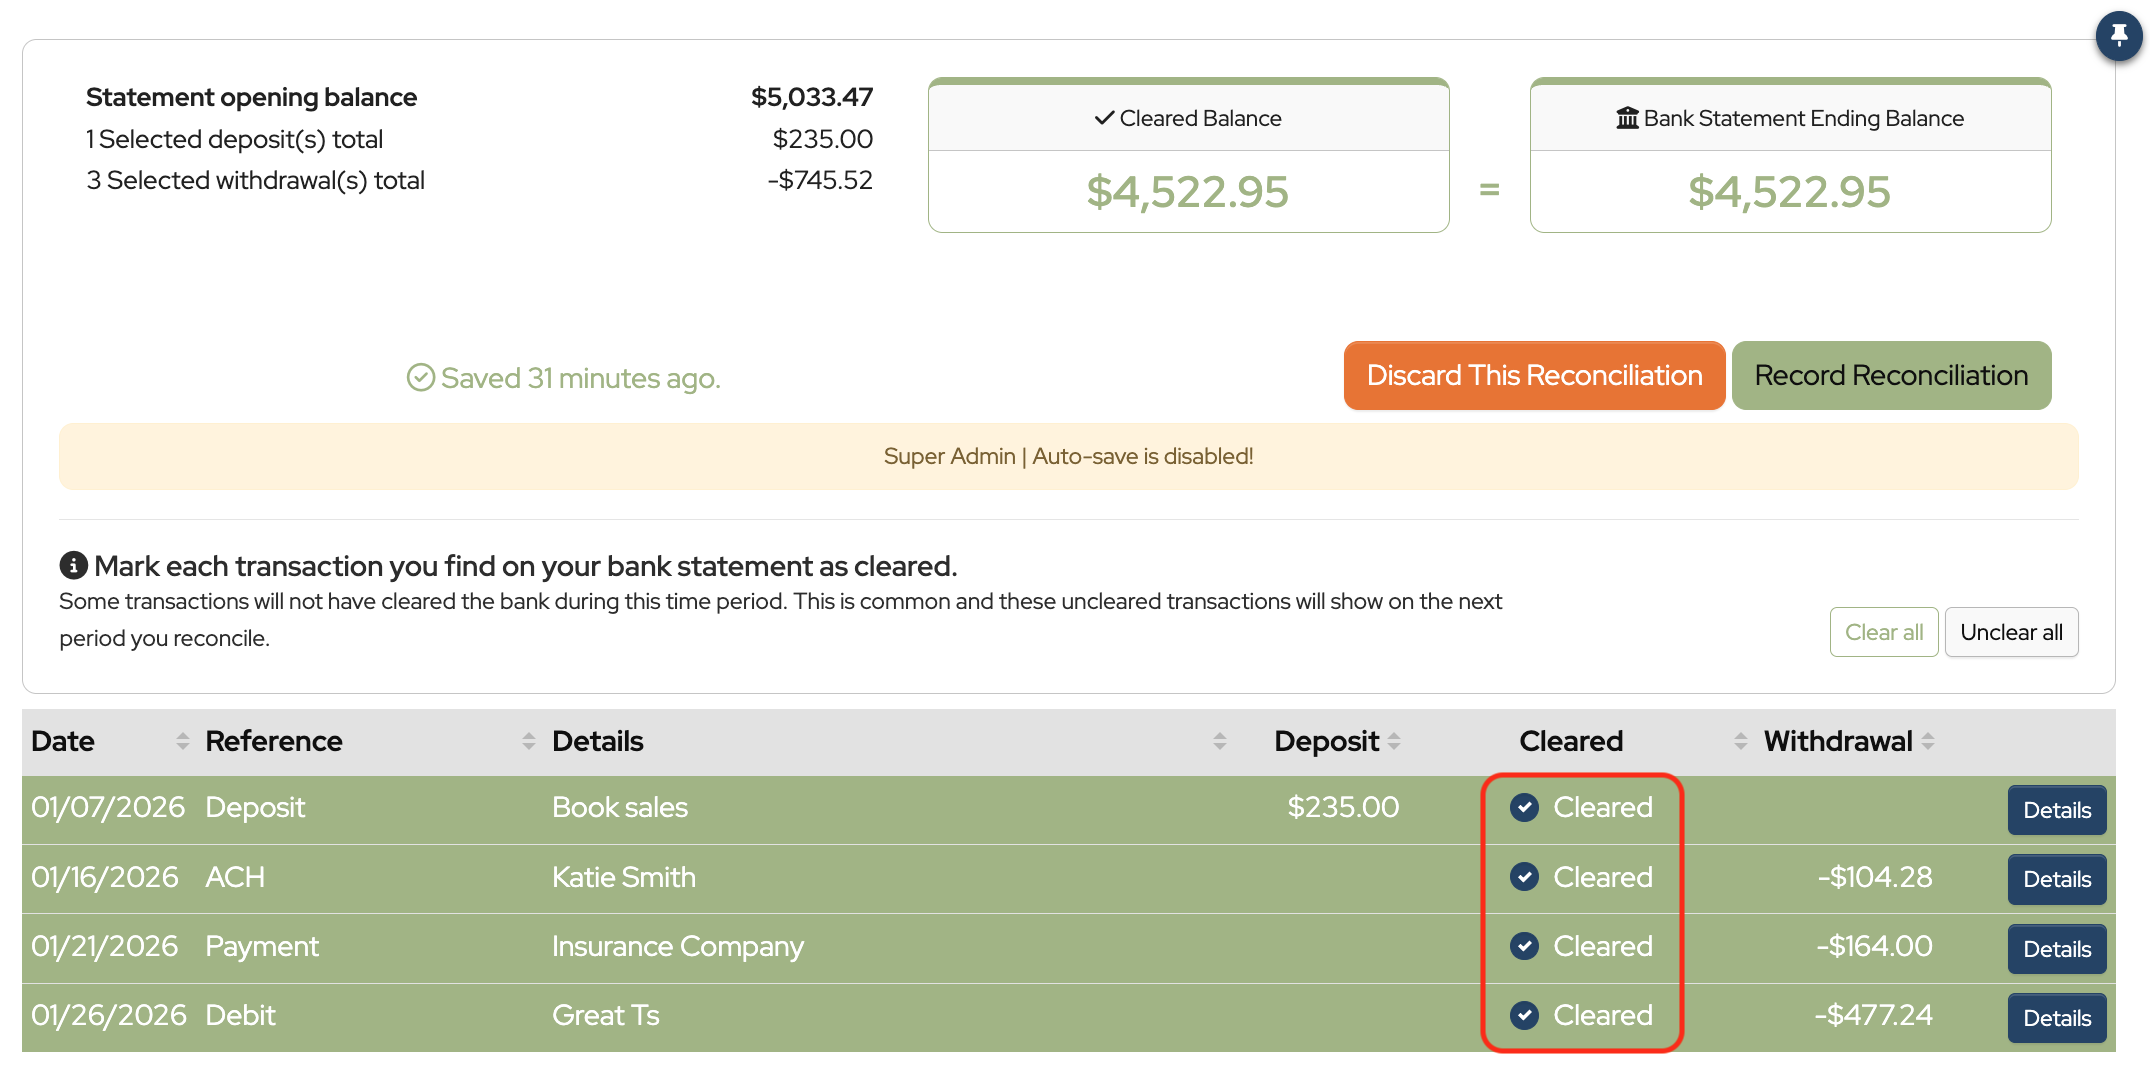Click the Clear all button

(1883, 632)
